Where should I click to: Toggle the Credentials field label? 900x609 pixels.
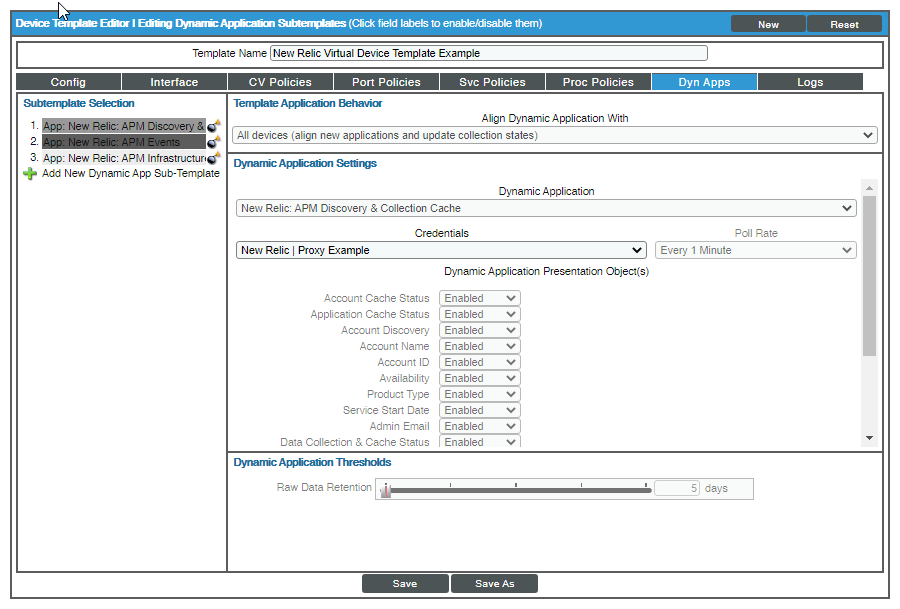pos(441,233)
